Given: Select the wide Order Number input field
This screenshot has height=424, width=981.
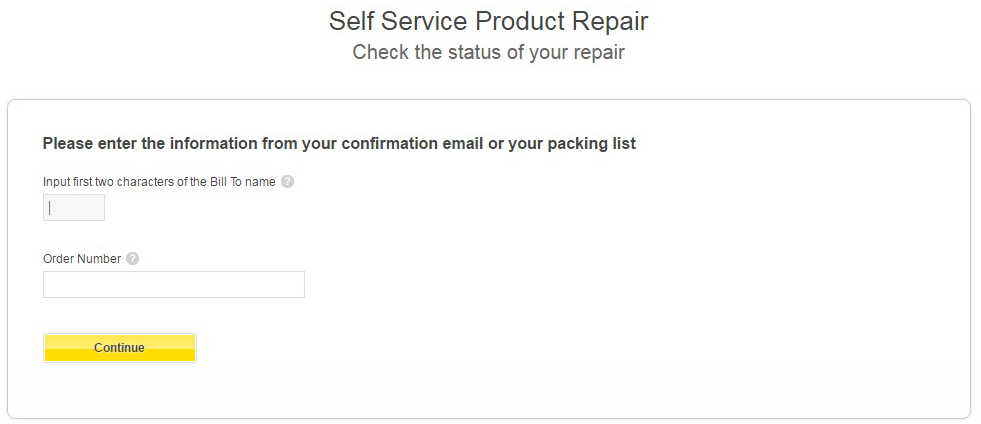Looking at the screenshot, I should point(173,285).
